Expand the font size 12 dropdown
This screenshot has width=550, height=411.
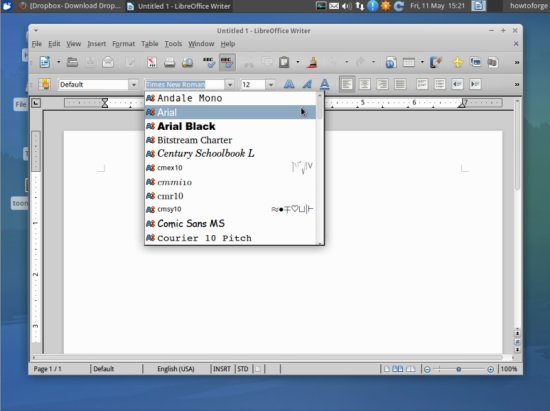270,85
